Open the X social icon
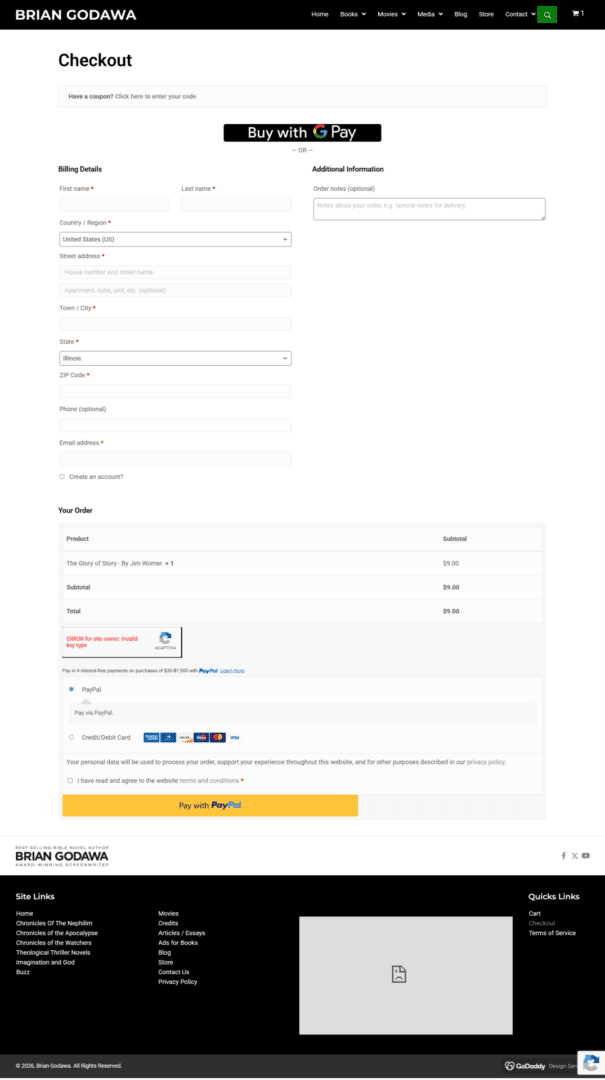The width and height of the screenshot is (605, 1080). [x=574, y=855]
